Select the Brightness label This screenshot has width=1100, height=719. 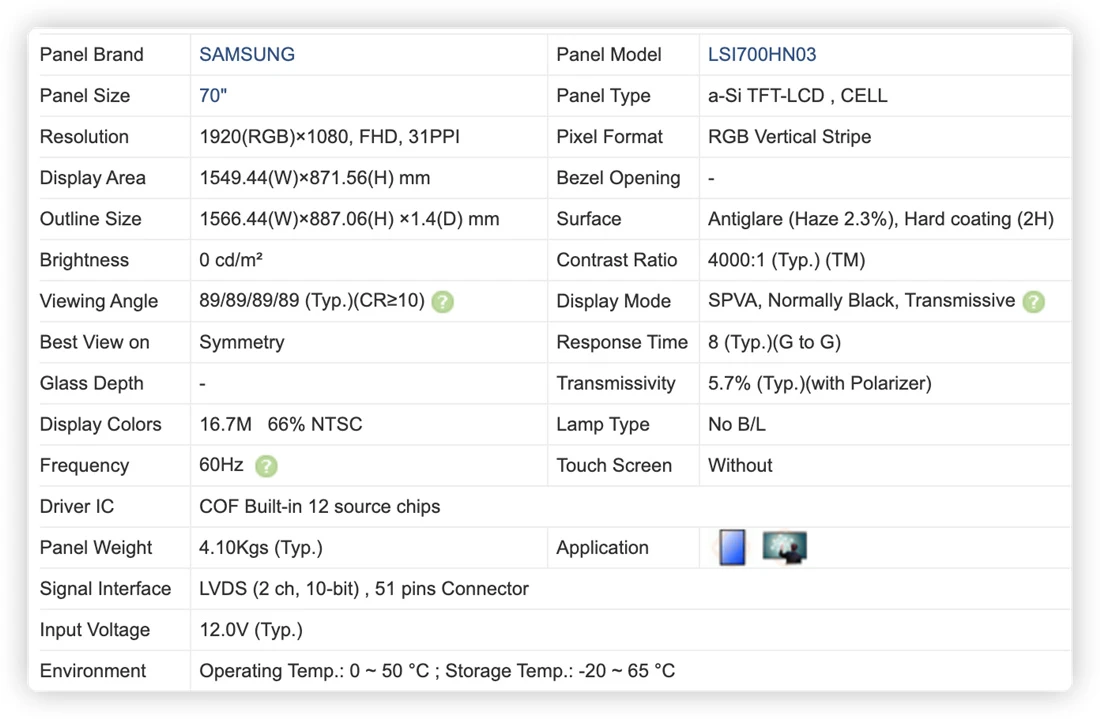point(84,260)
